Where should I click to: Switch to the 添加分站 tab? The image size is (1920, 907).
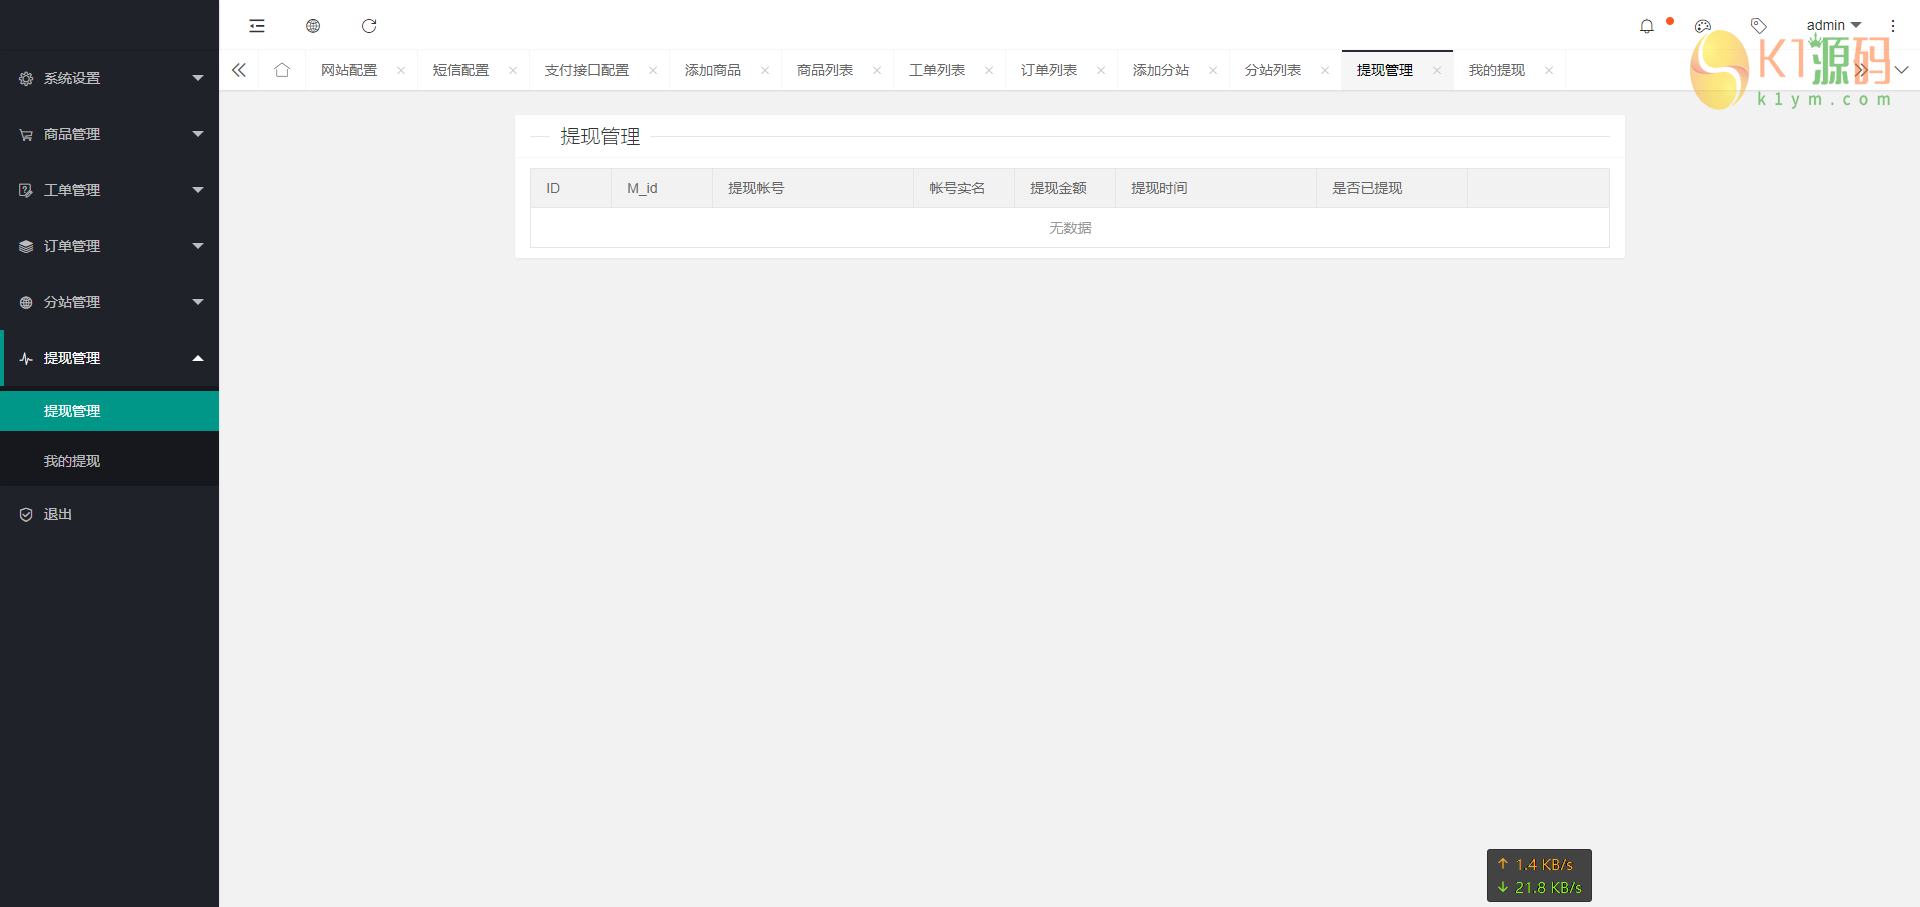(1161, 70)
